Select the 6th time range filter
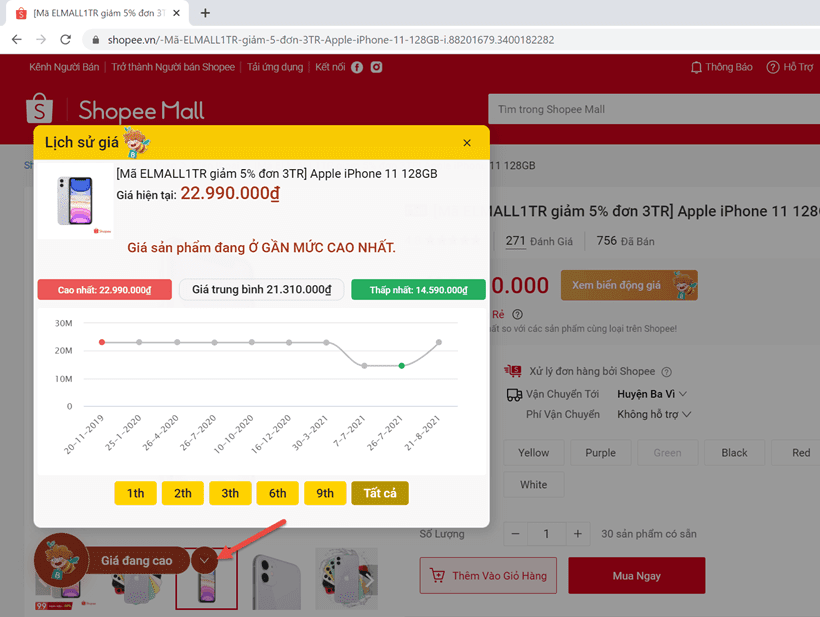The image size is (820, 617). (x=277, y=493)
